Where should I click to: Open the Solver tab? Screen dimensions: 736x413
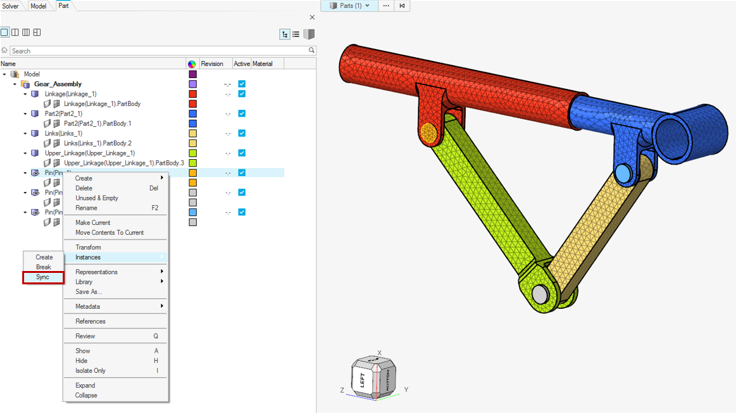[x=11, y=6]
